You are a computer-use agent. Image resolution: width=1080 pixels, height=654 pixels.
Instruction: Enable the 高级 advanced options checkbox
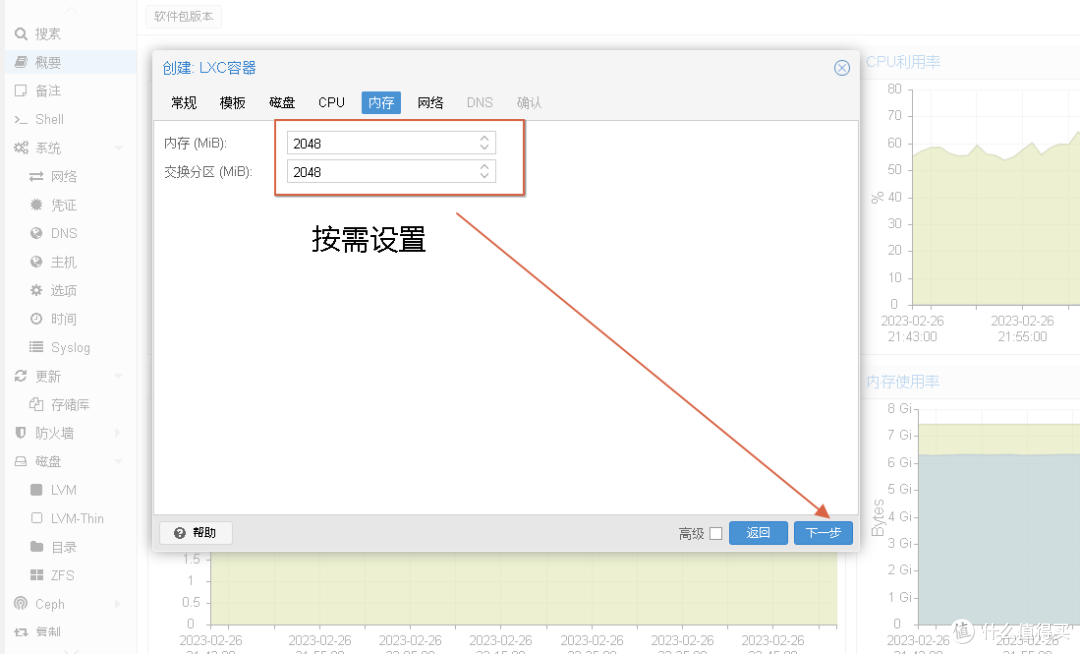(x=716, y=533)
